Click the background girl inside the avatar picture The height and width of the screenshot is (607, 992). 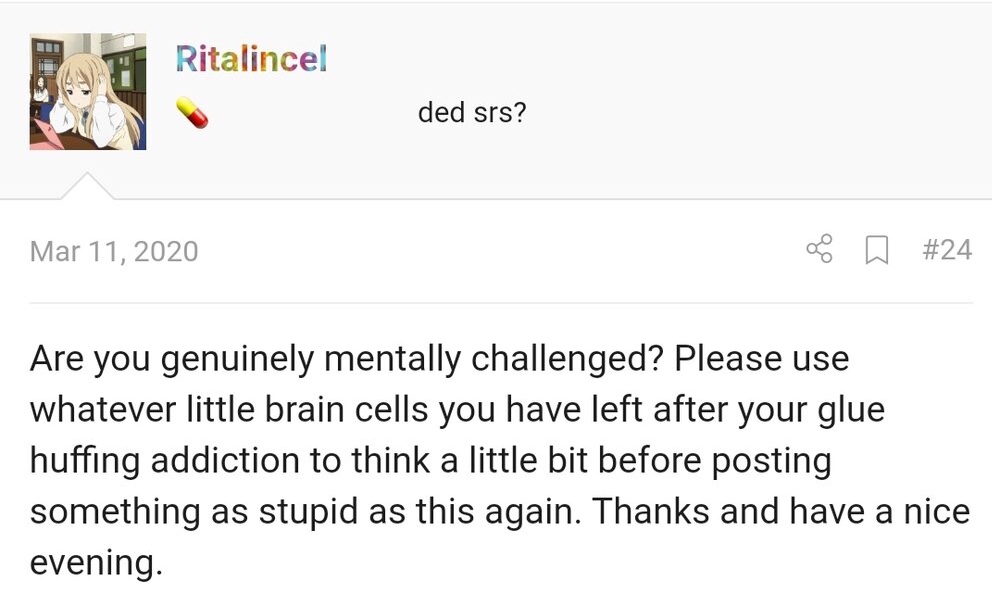[41, 91]
